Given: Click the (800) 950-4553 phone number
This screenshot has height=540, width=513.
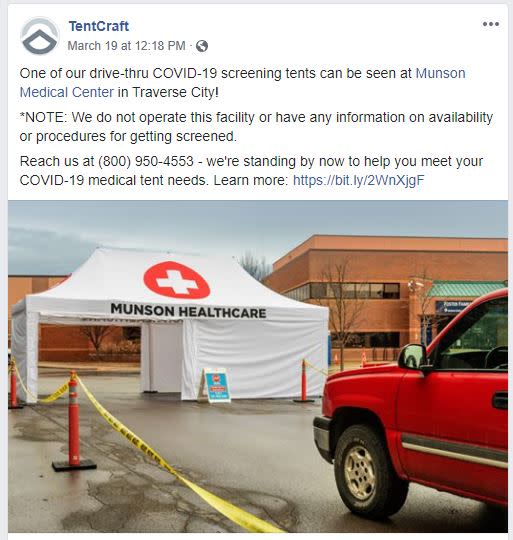Looking at the screenshot, I should click(146, 161).
